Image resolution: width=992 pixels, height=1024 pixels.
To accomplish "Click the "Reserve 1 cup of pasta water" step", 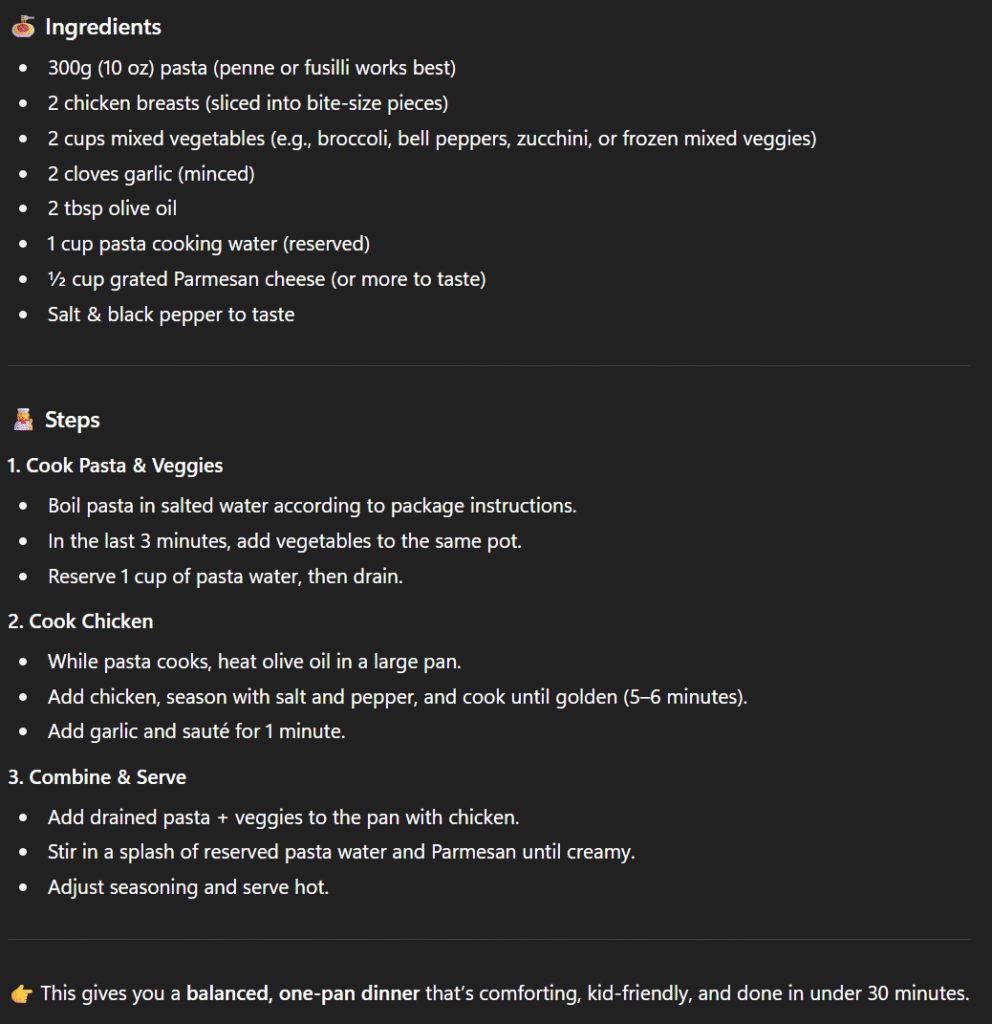I will (225, 577).
